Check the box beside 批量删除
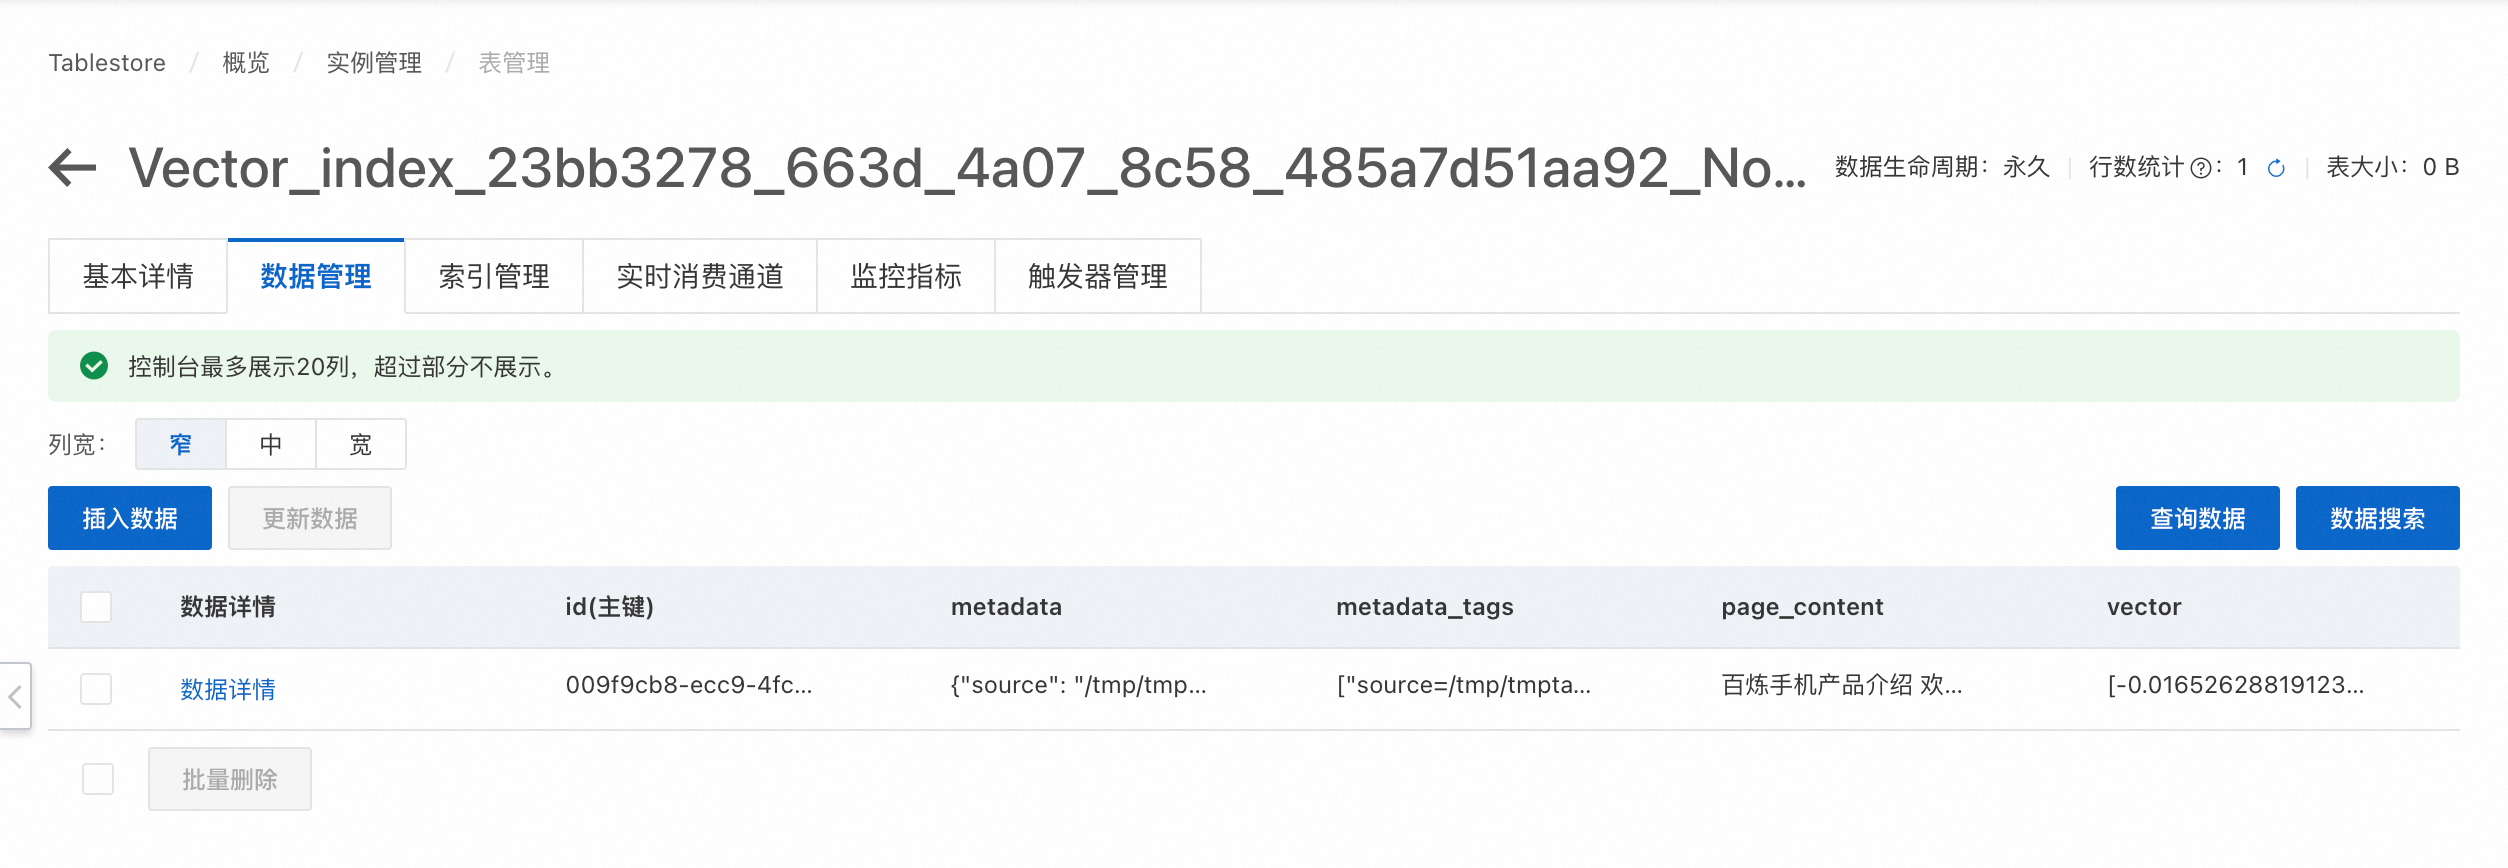Viewport: 2508px width, 868px height. pyautogui.click(x=98, y=779)
